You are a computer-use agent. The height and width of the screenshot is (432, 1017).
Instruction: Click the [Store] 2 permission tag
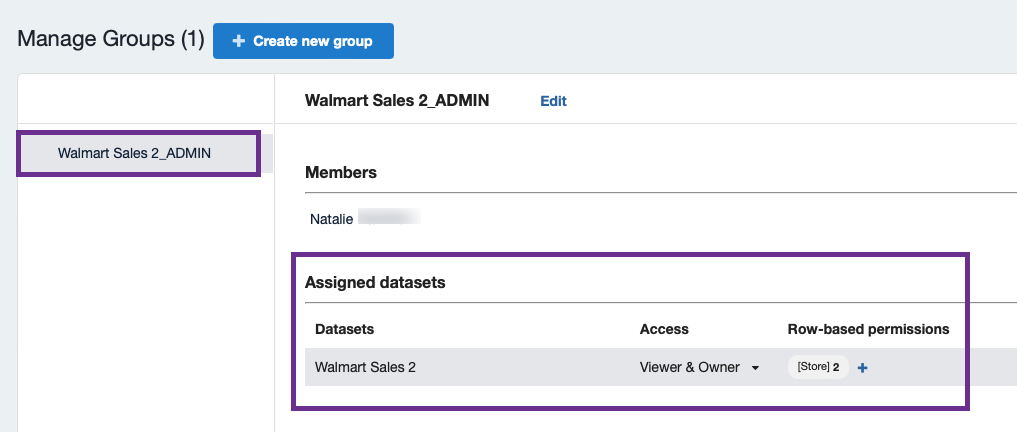[818, 367]
